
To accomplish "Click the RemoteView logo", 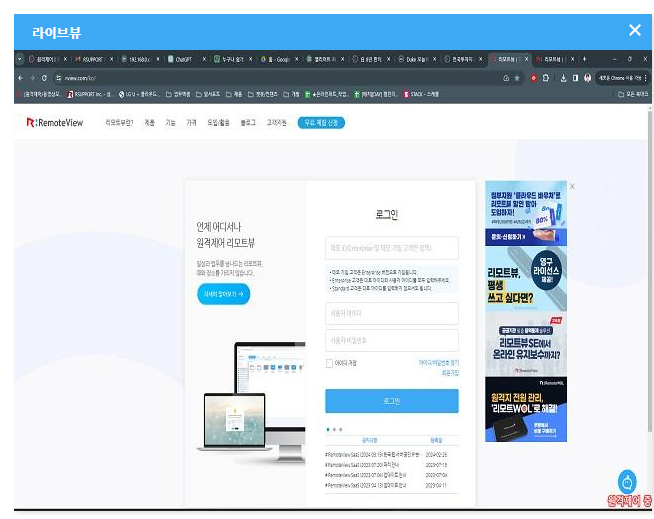I will point(55,123).
